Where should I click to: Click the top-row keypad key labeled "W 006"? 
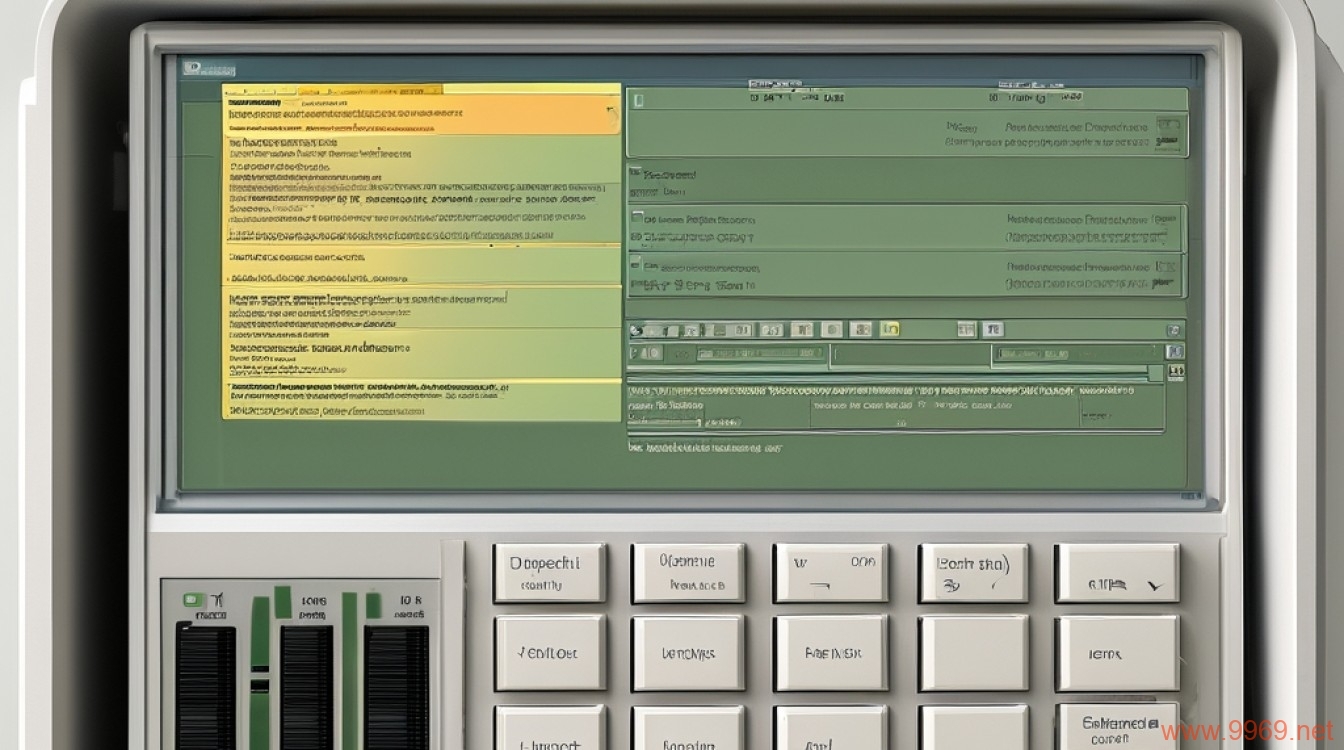click(x=831, y=573)
